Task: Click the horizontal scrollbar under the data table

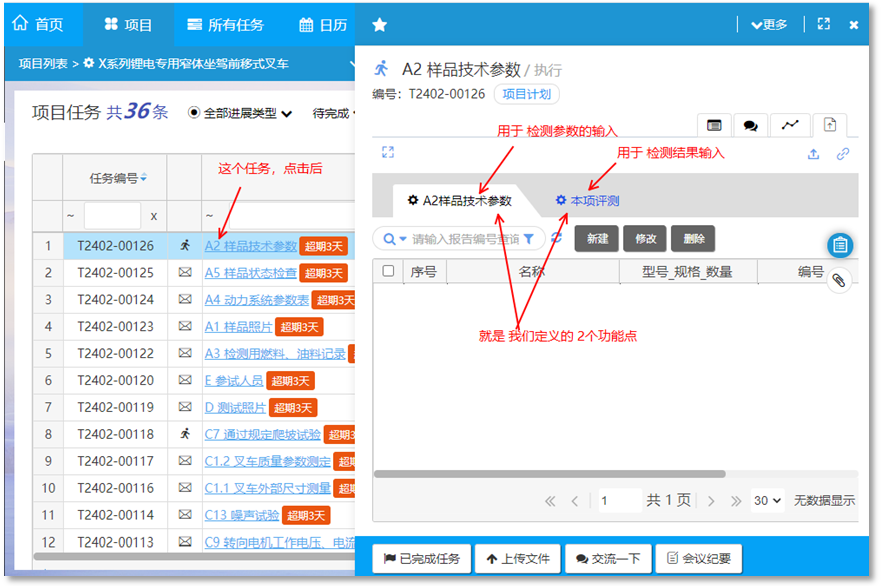Action: click(x=549, y=474)
